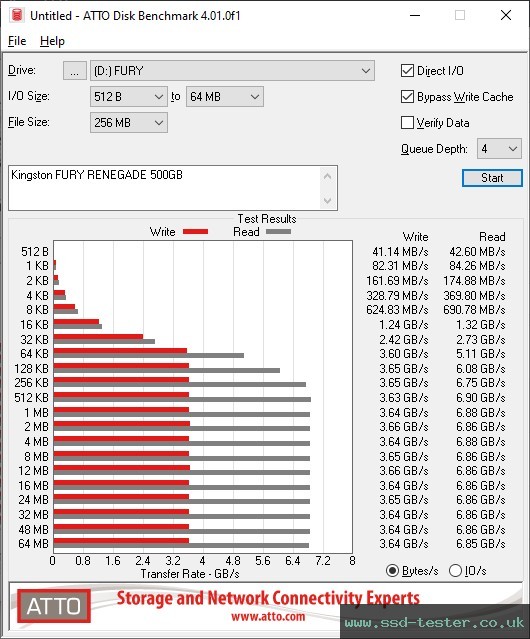Click the Start benchmark button

click(492, 178)
